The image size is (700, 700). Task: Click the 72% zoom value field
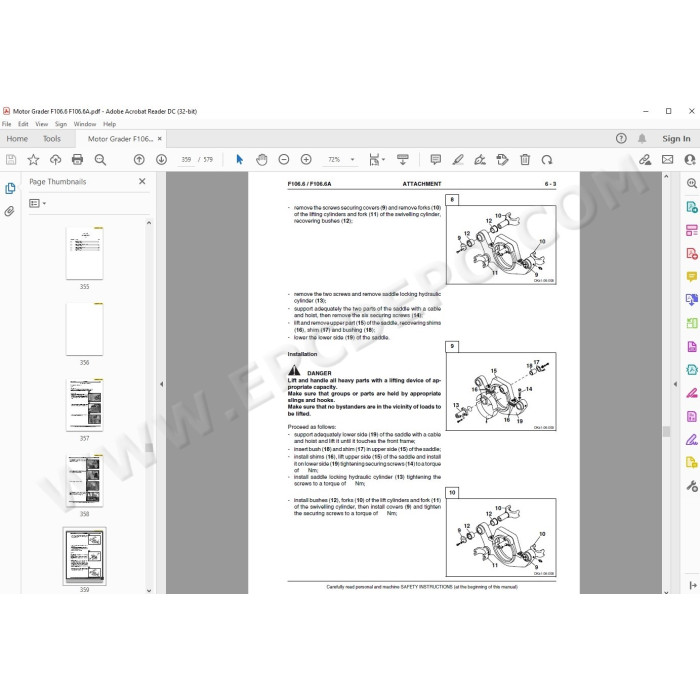click(334, 159)
